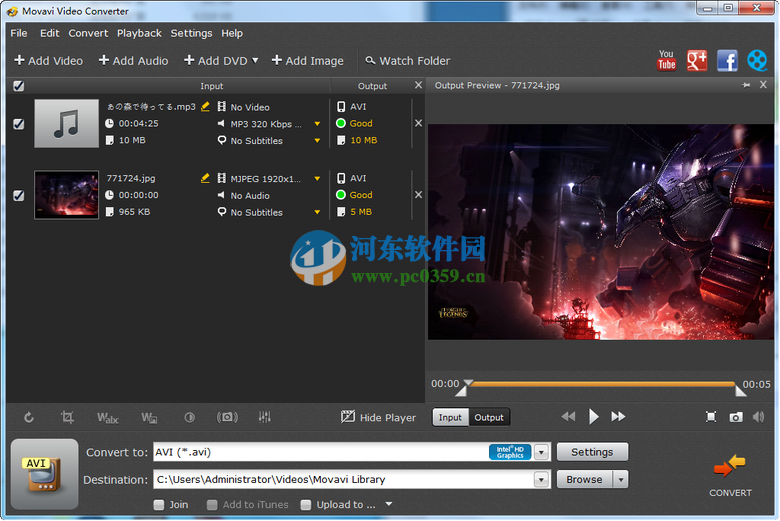Open the Edit menu
Image resolution: width=780 pixels, height=521 pixels.
50,33
